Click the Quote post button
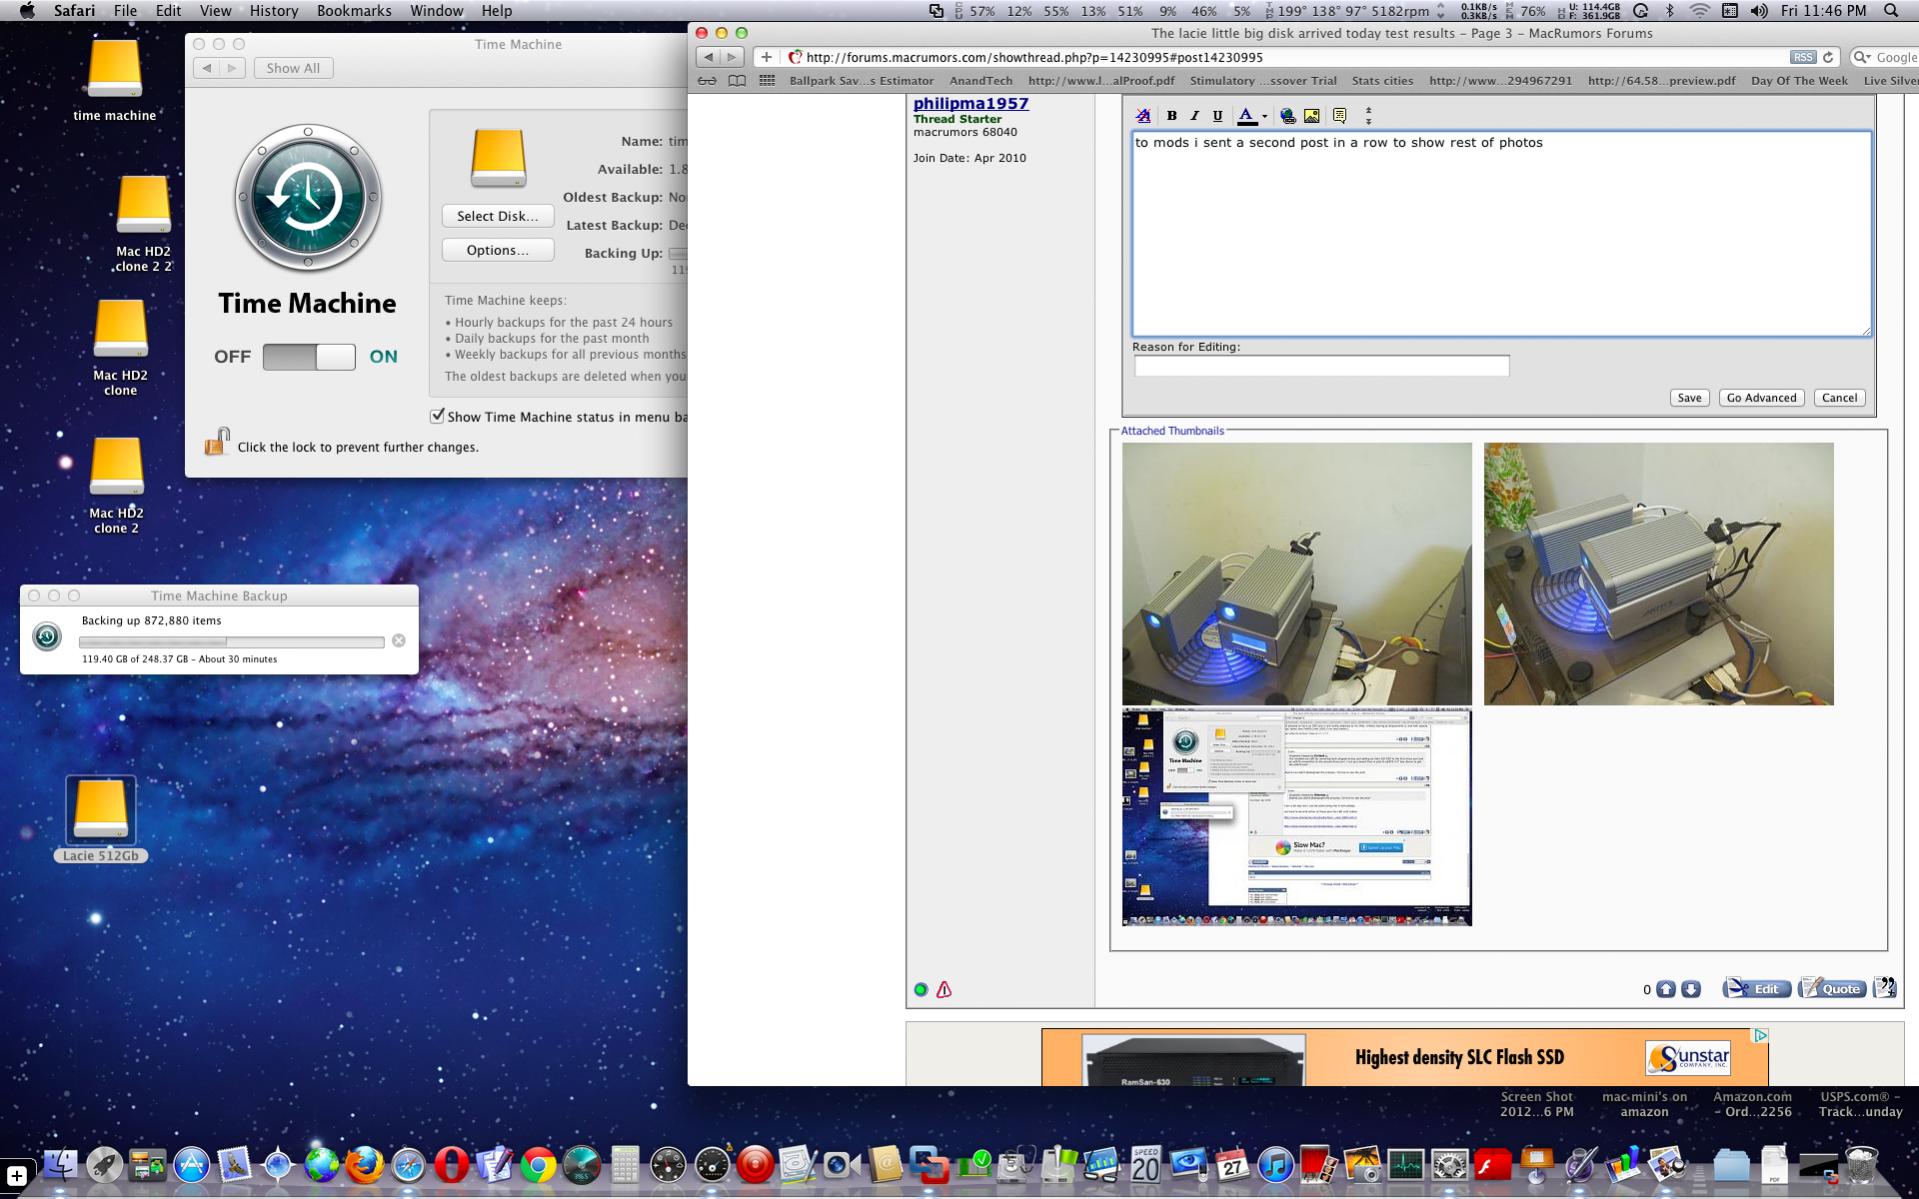The height and width of the screenshot is (1199, 1919). (x=1832, y=988)
